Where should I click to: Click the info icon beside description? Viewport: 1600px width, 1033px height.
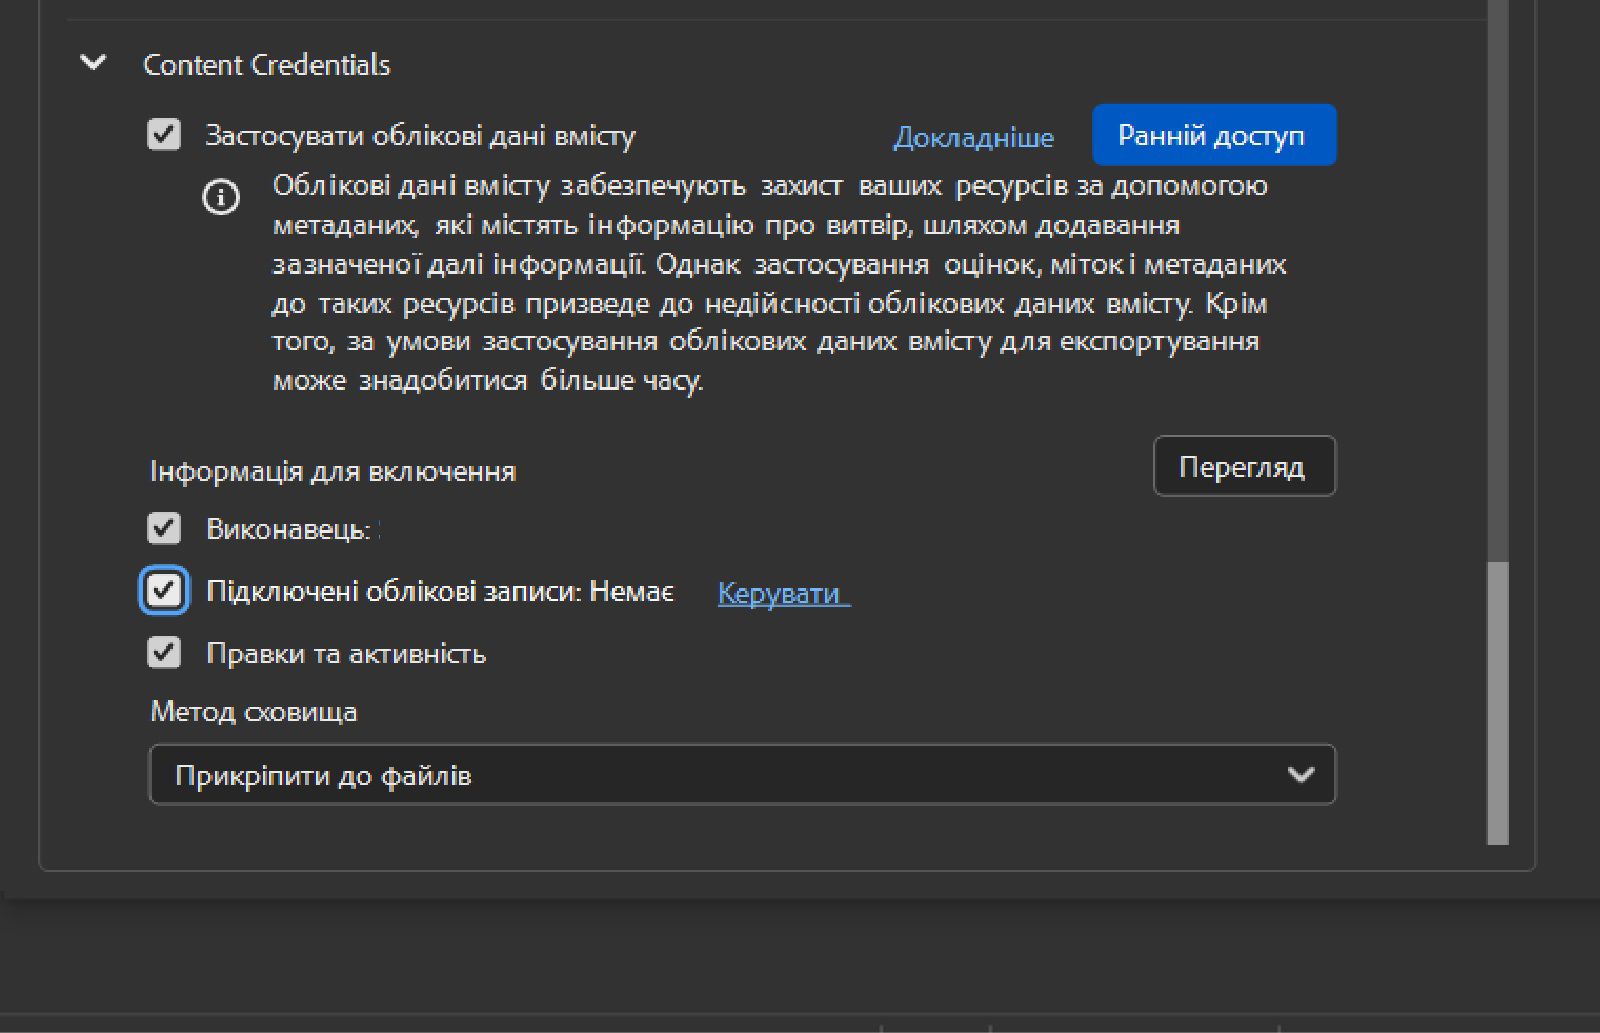(221, 196)
